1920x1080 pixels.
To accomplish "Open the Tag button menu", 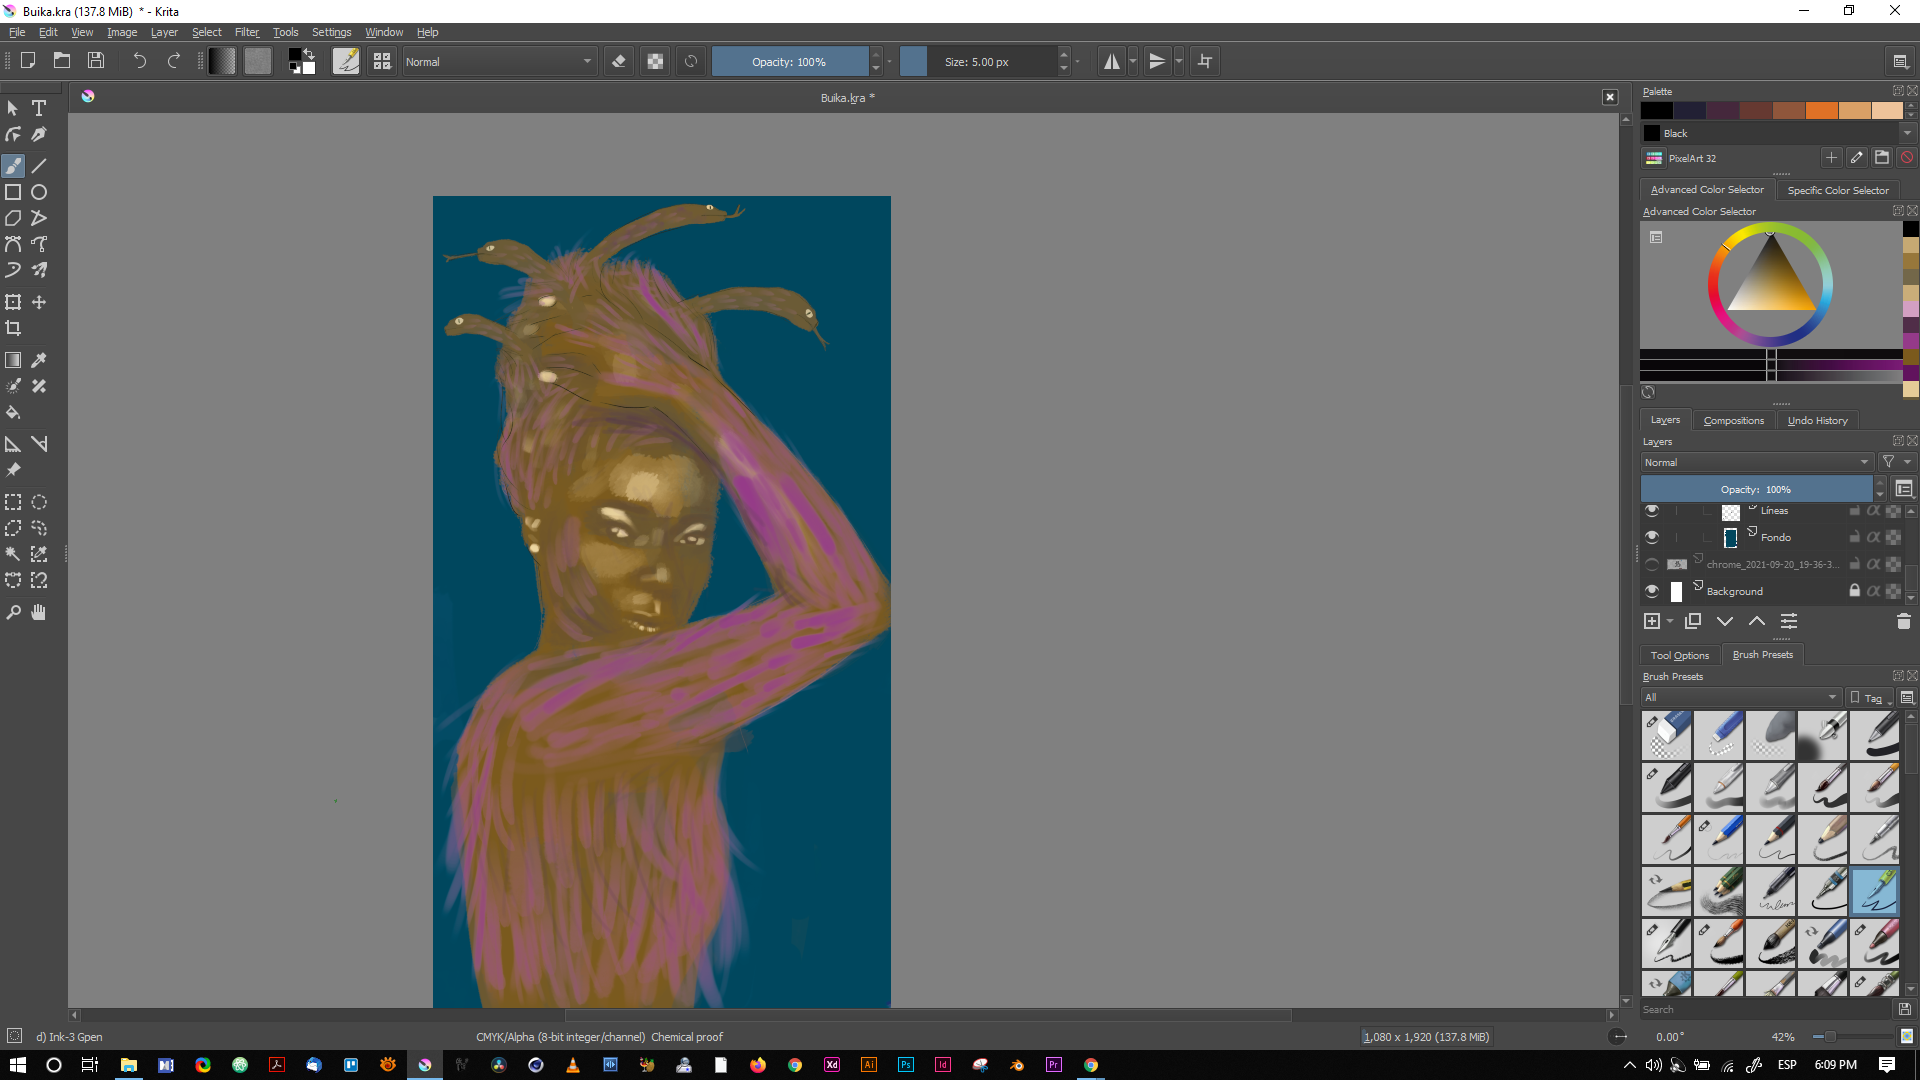I will (1871, 698).
